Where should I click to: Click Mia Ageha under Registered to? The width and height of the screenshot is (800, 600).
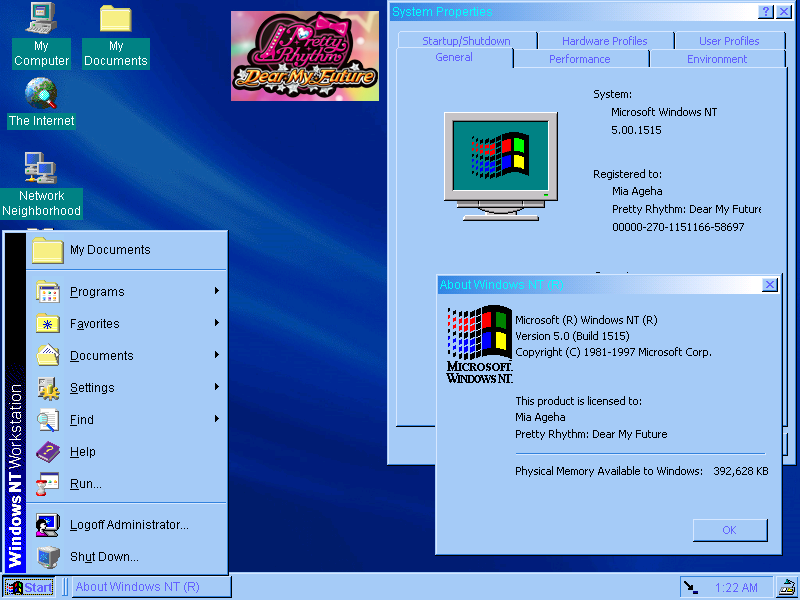(x=637, y=192)
